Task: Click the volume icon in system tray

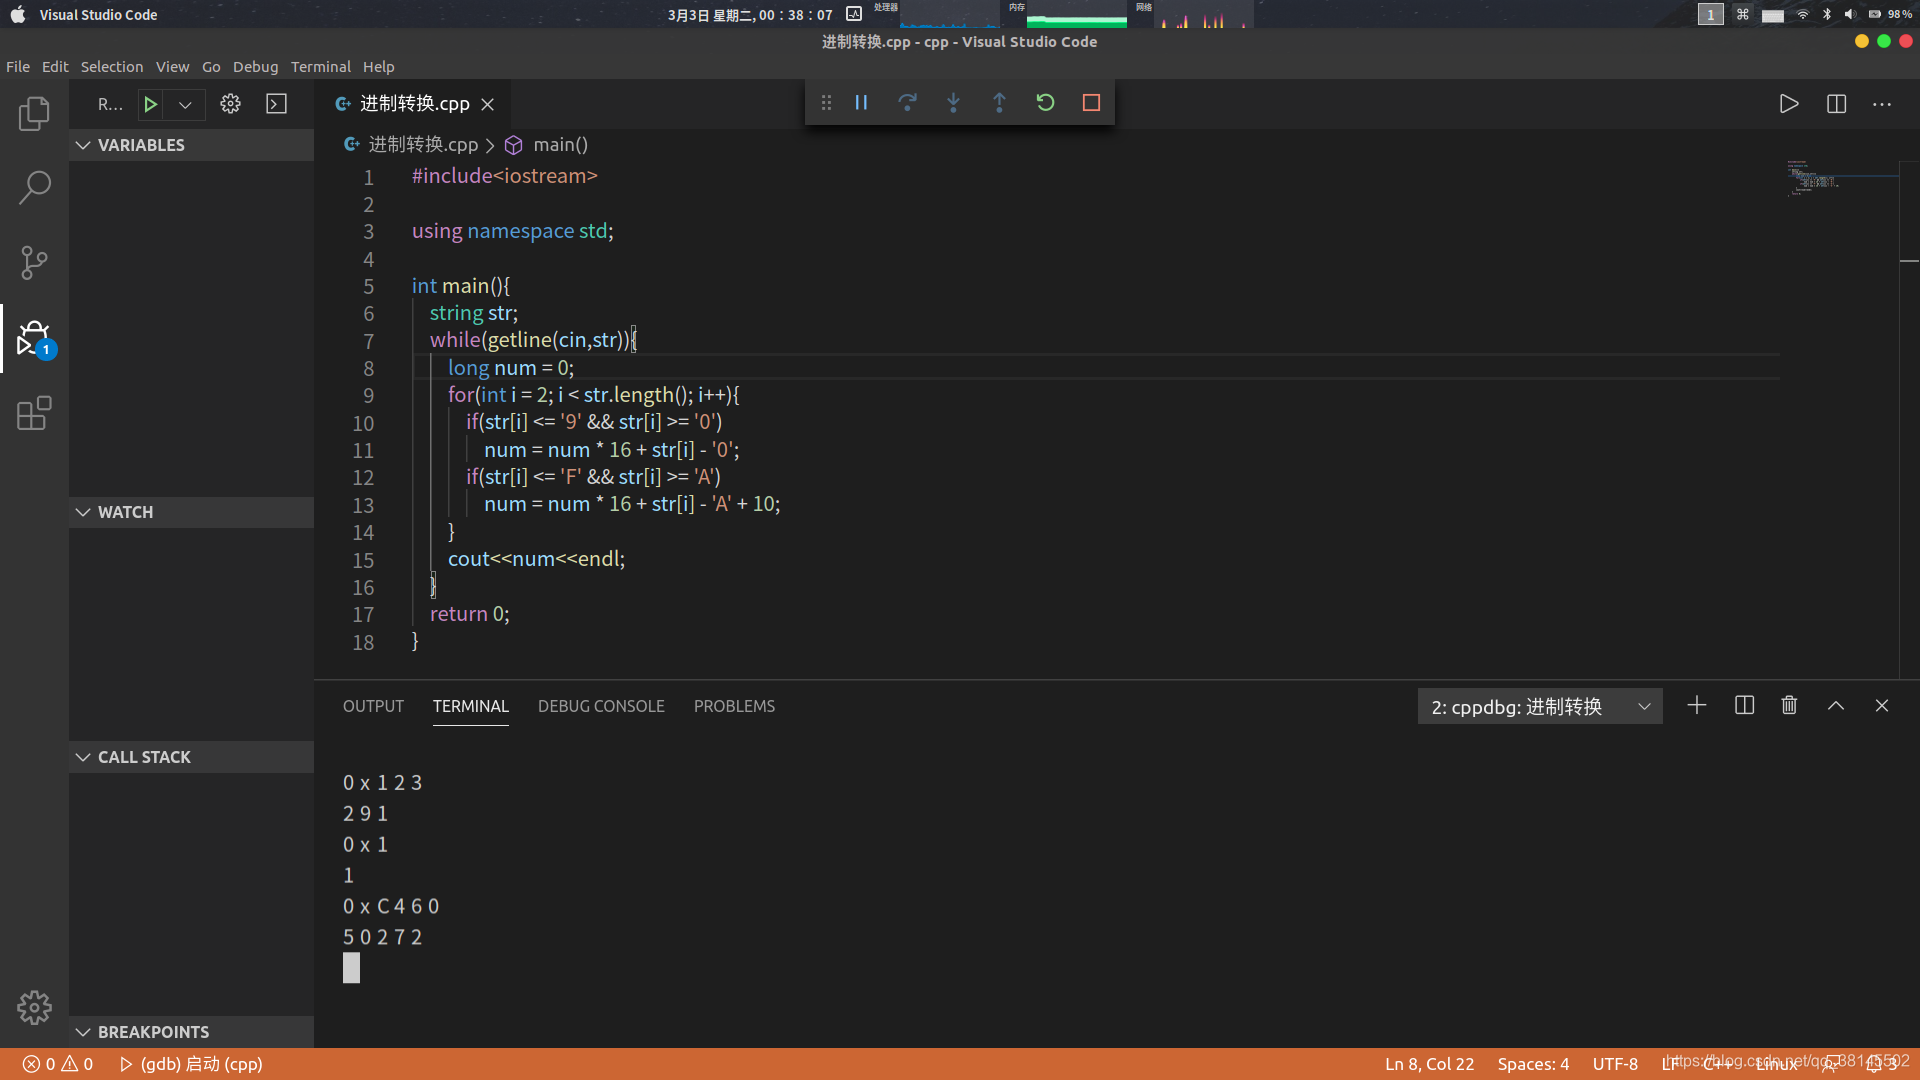Action: click(x=1849, y=14)
